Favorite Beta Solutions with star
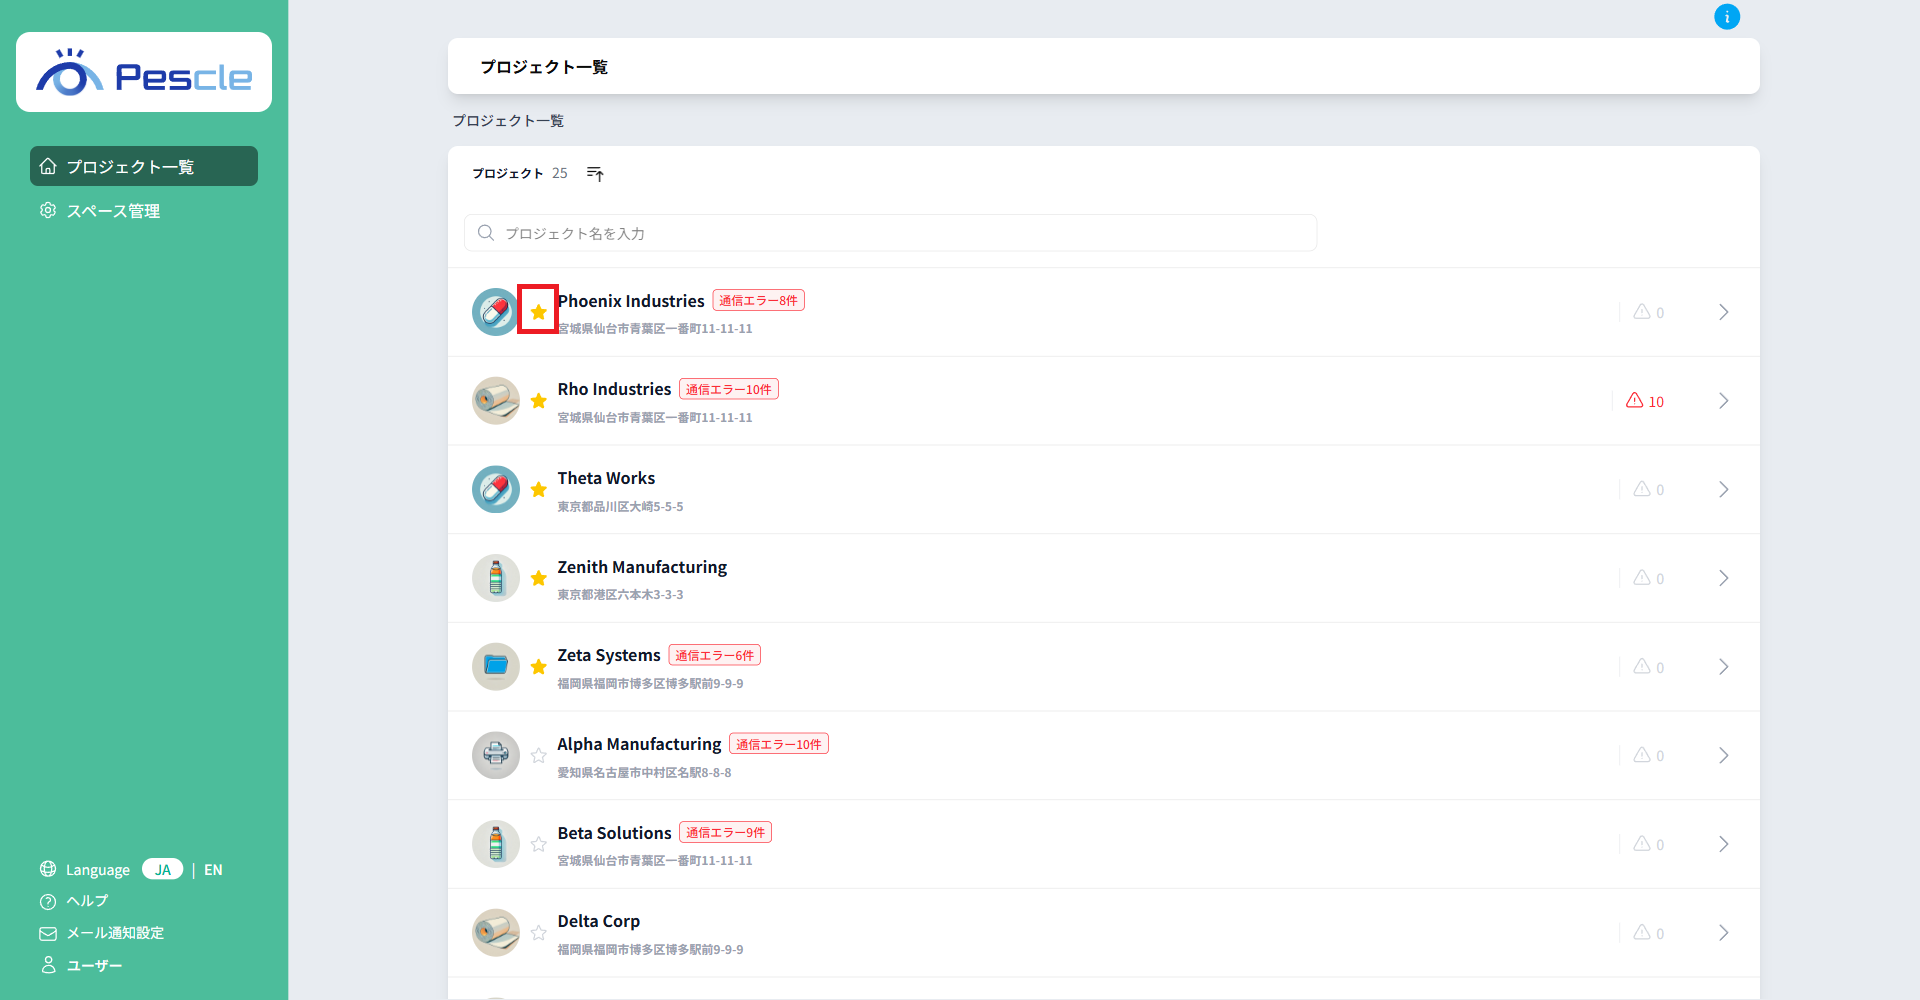1920x1000 pixels. coord(538,844)
